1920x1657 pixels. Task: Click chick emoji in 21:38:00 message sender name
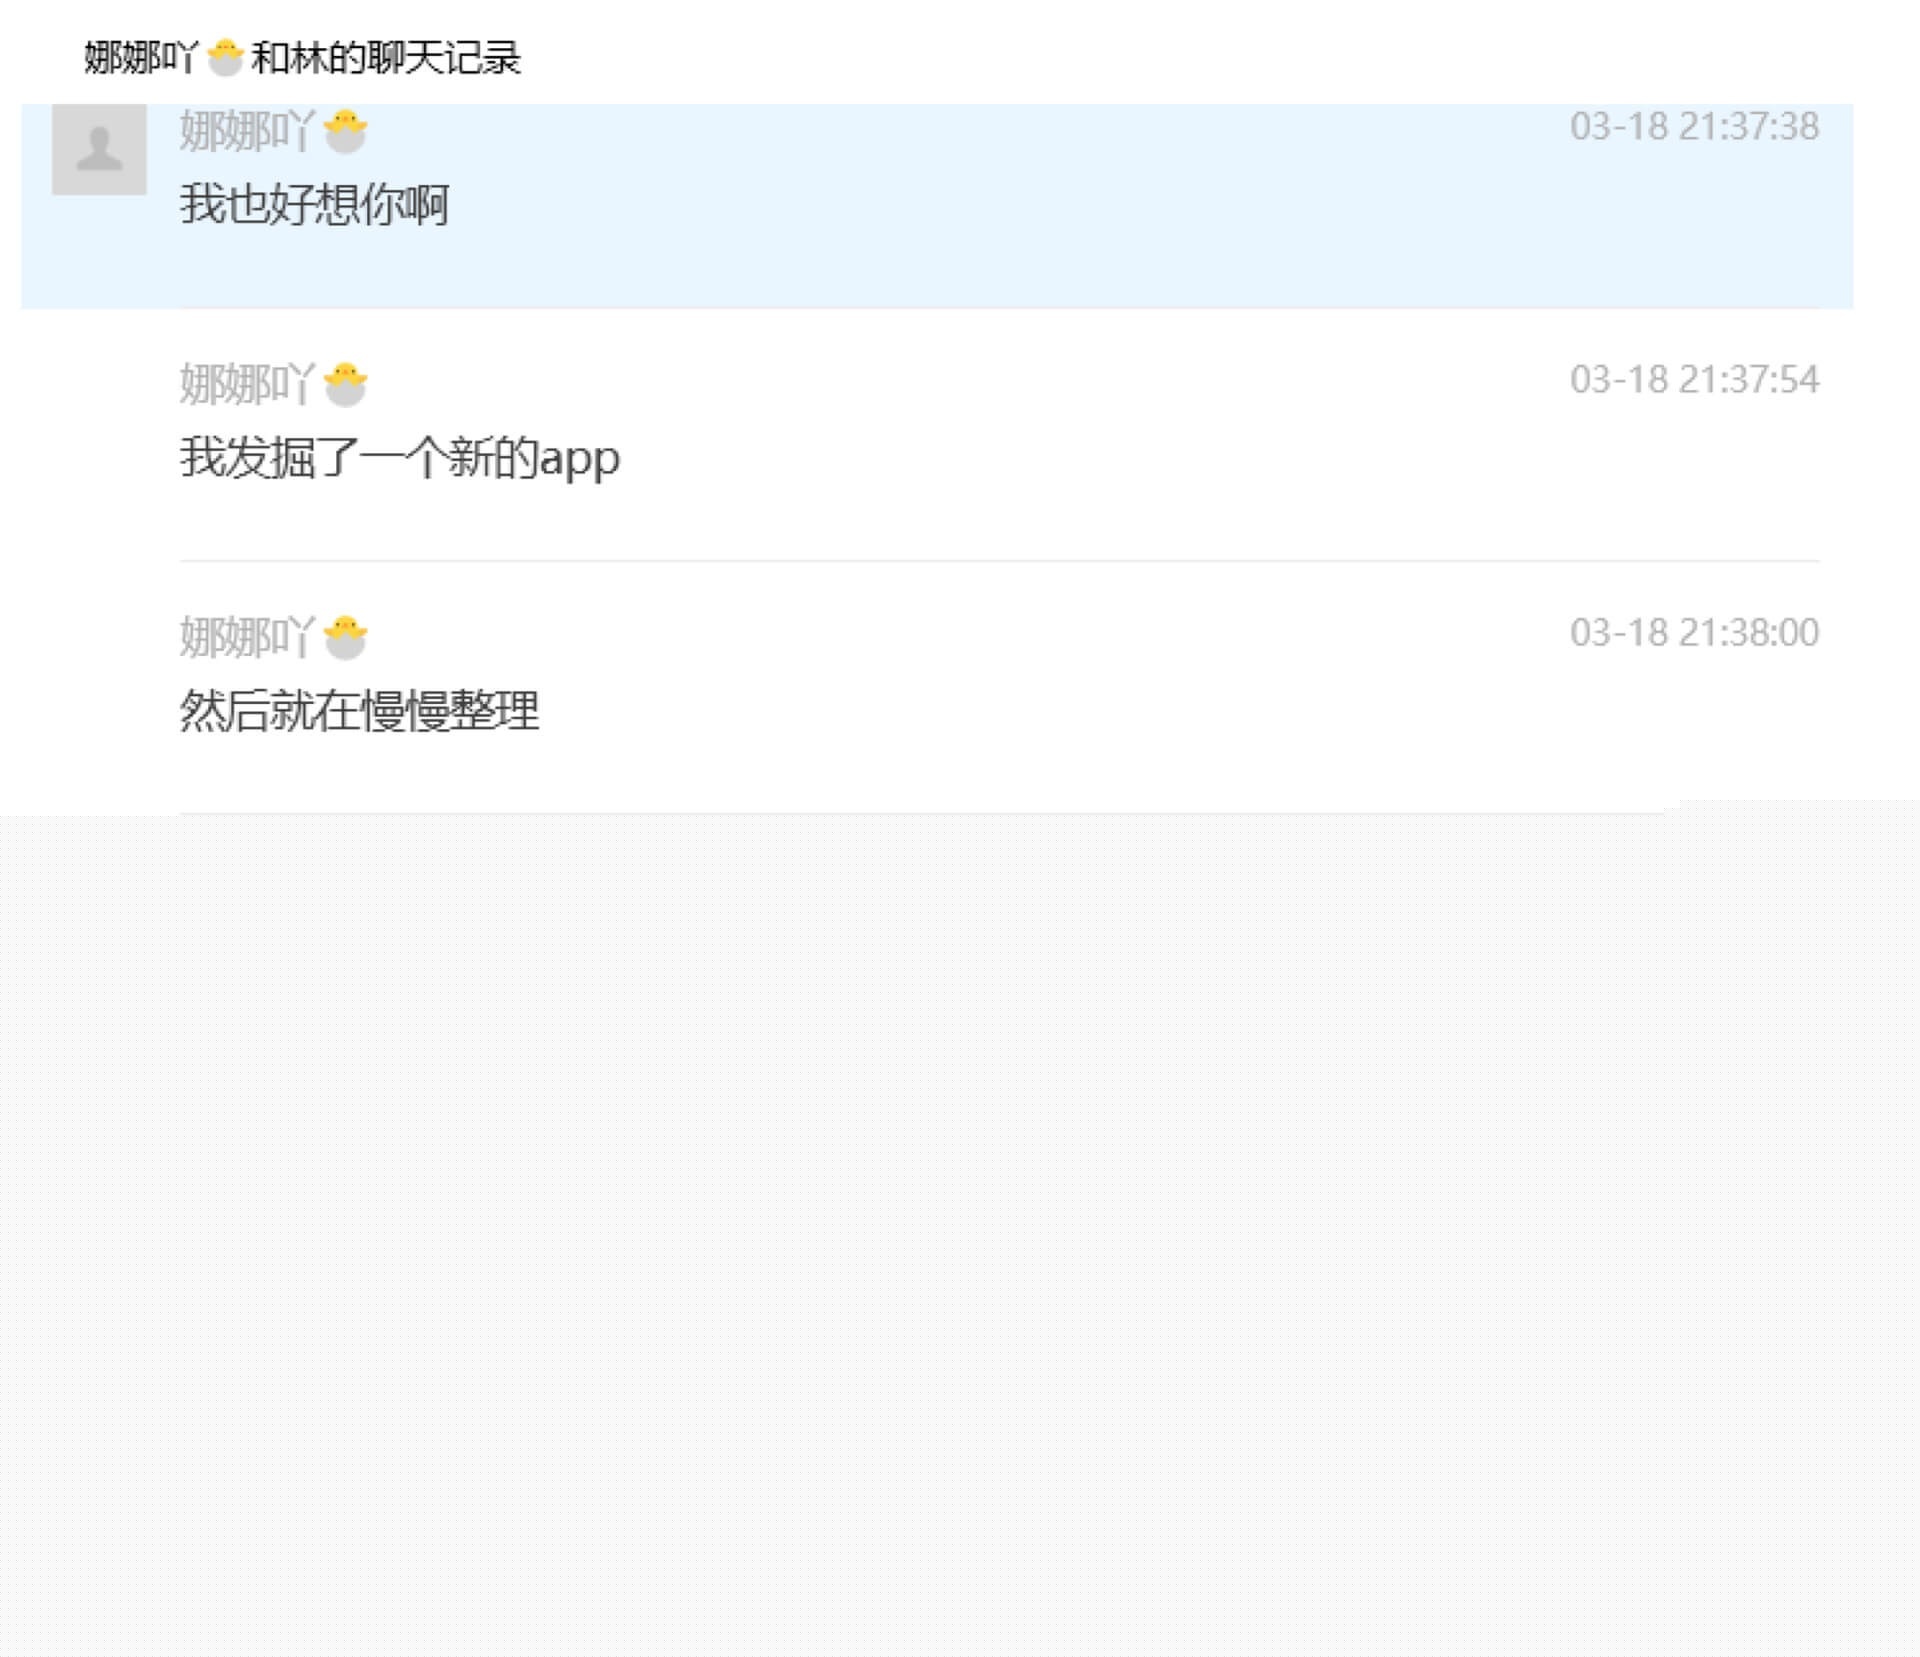[346, 637]
